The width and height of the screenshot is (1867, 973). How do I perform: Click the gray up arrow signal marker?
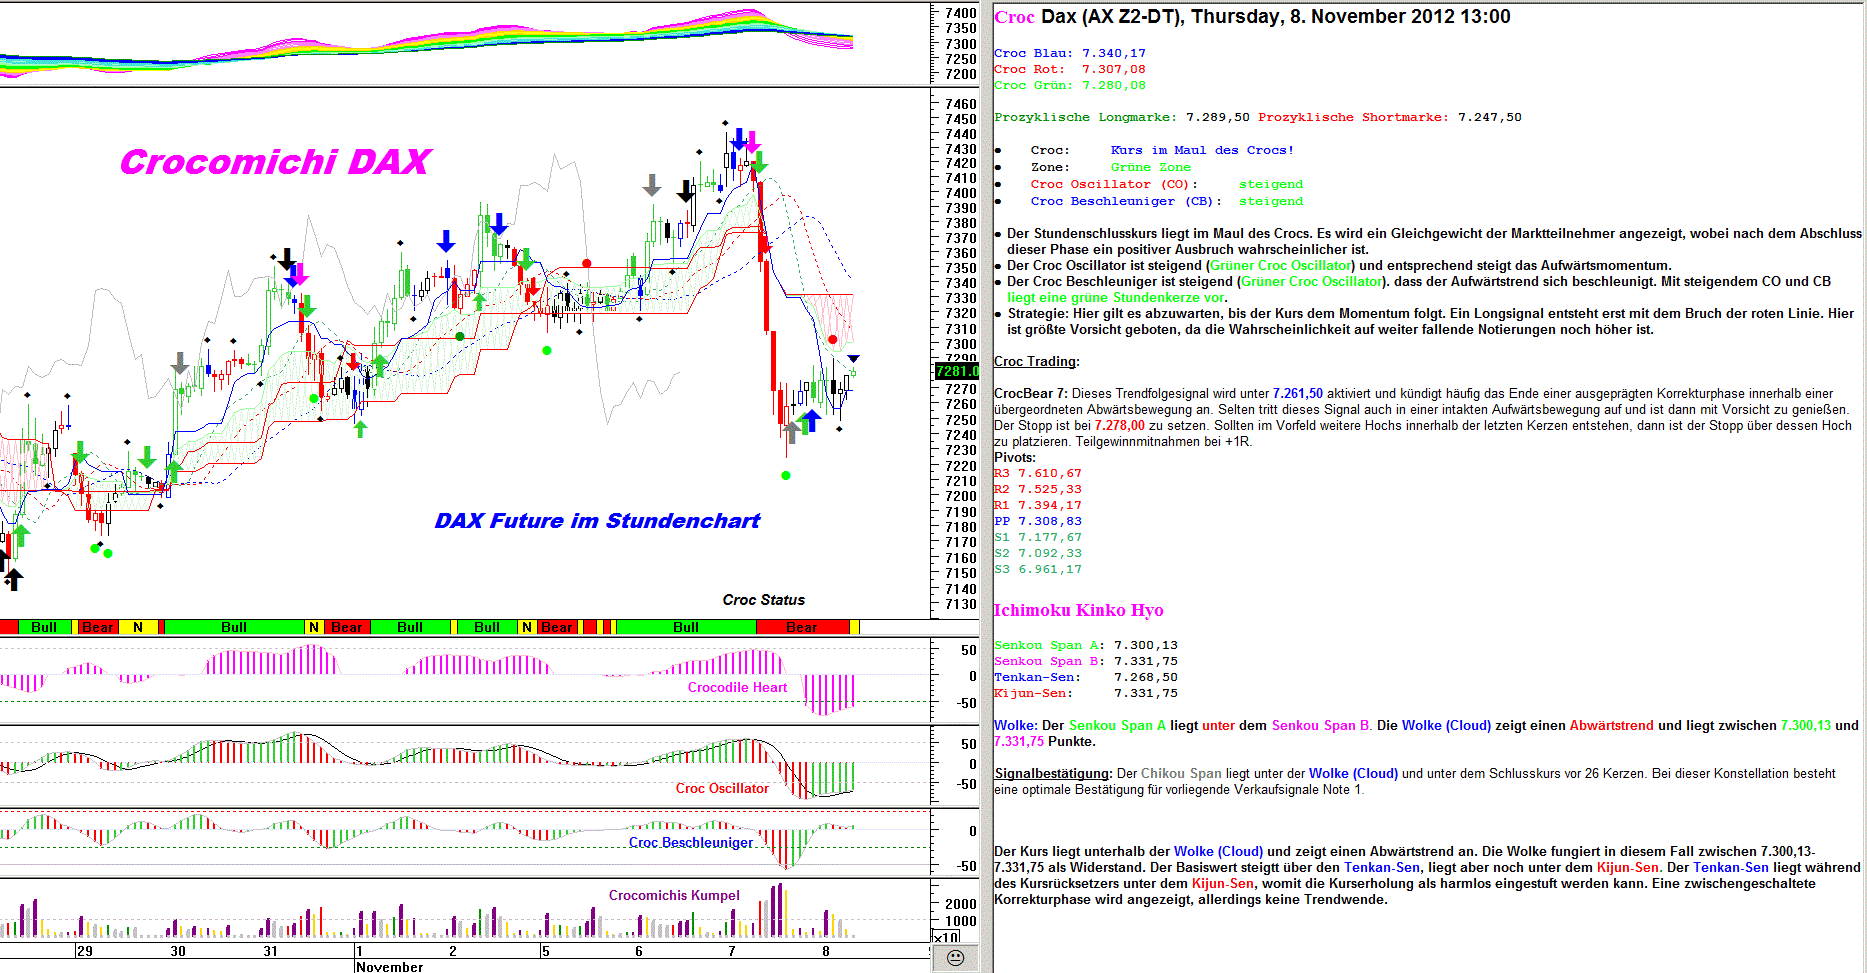(x=792, y=432)
